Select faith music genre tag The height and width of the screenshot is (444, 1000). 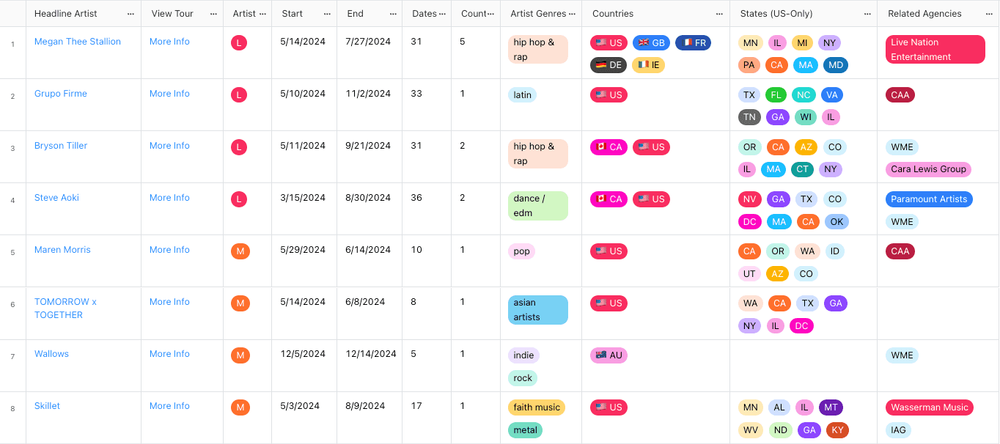click(536, 408)
